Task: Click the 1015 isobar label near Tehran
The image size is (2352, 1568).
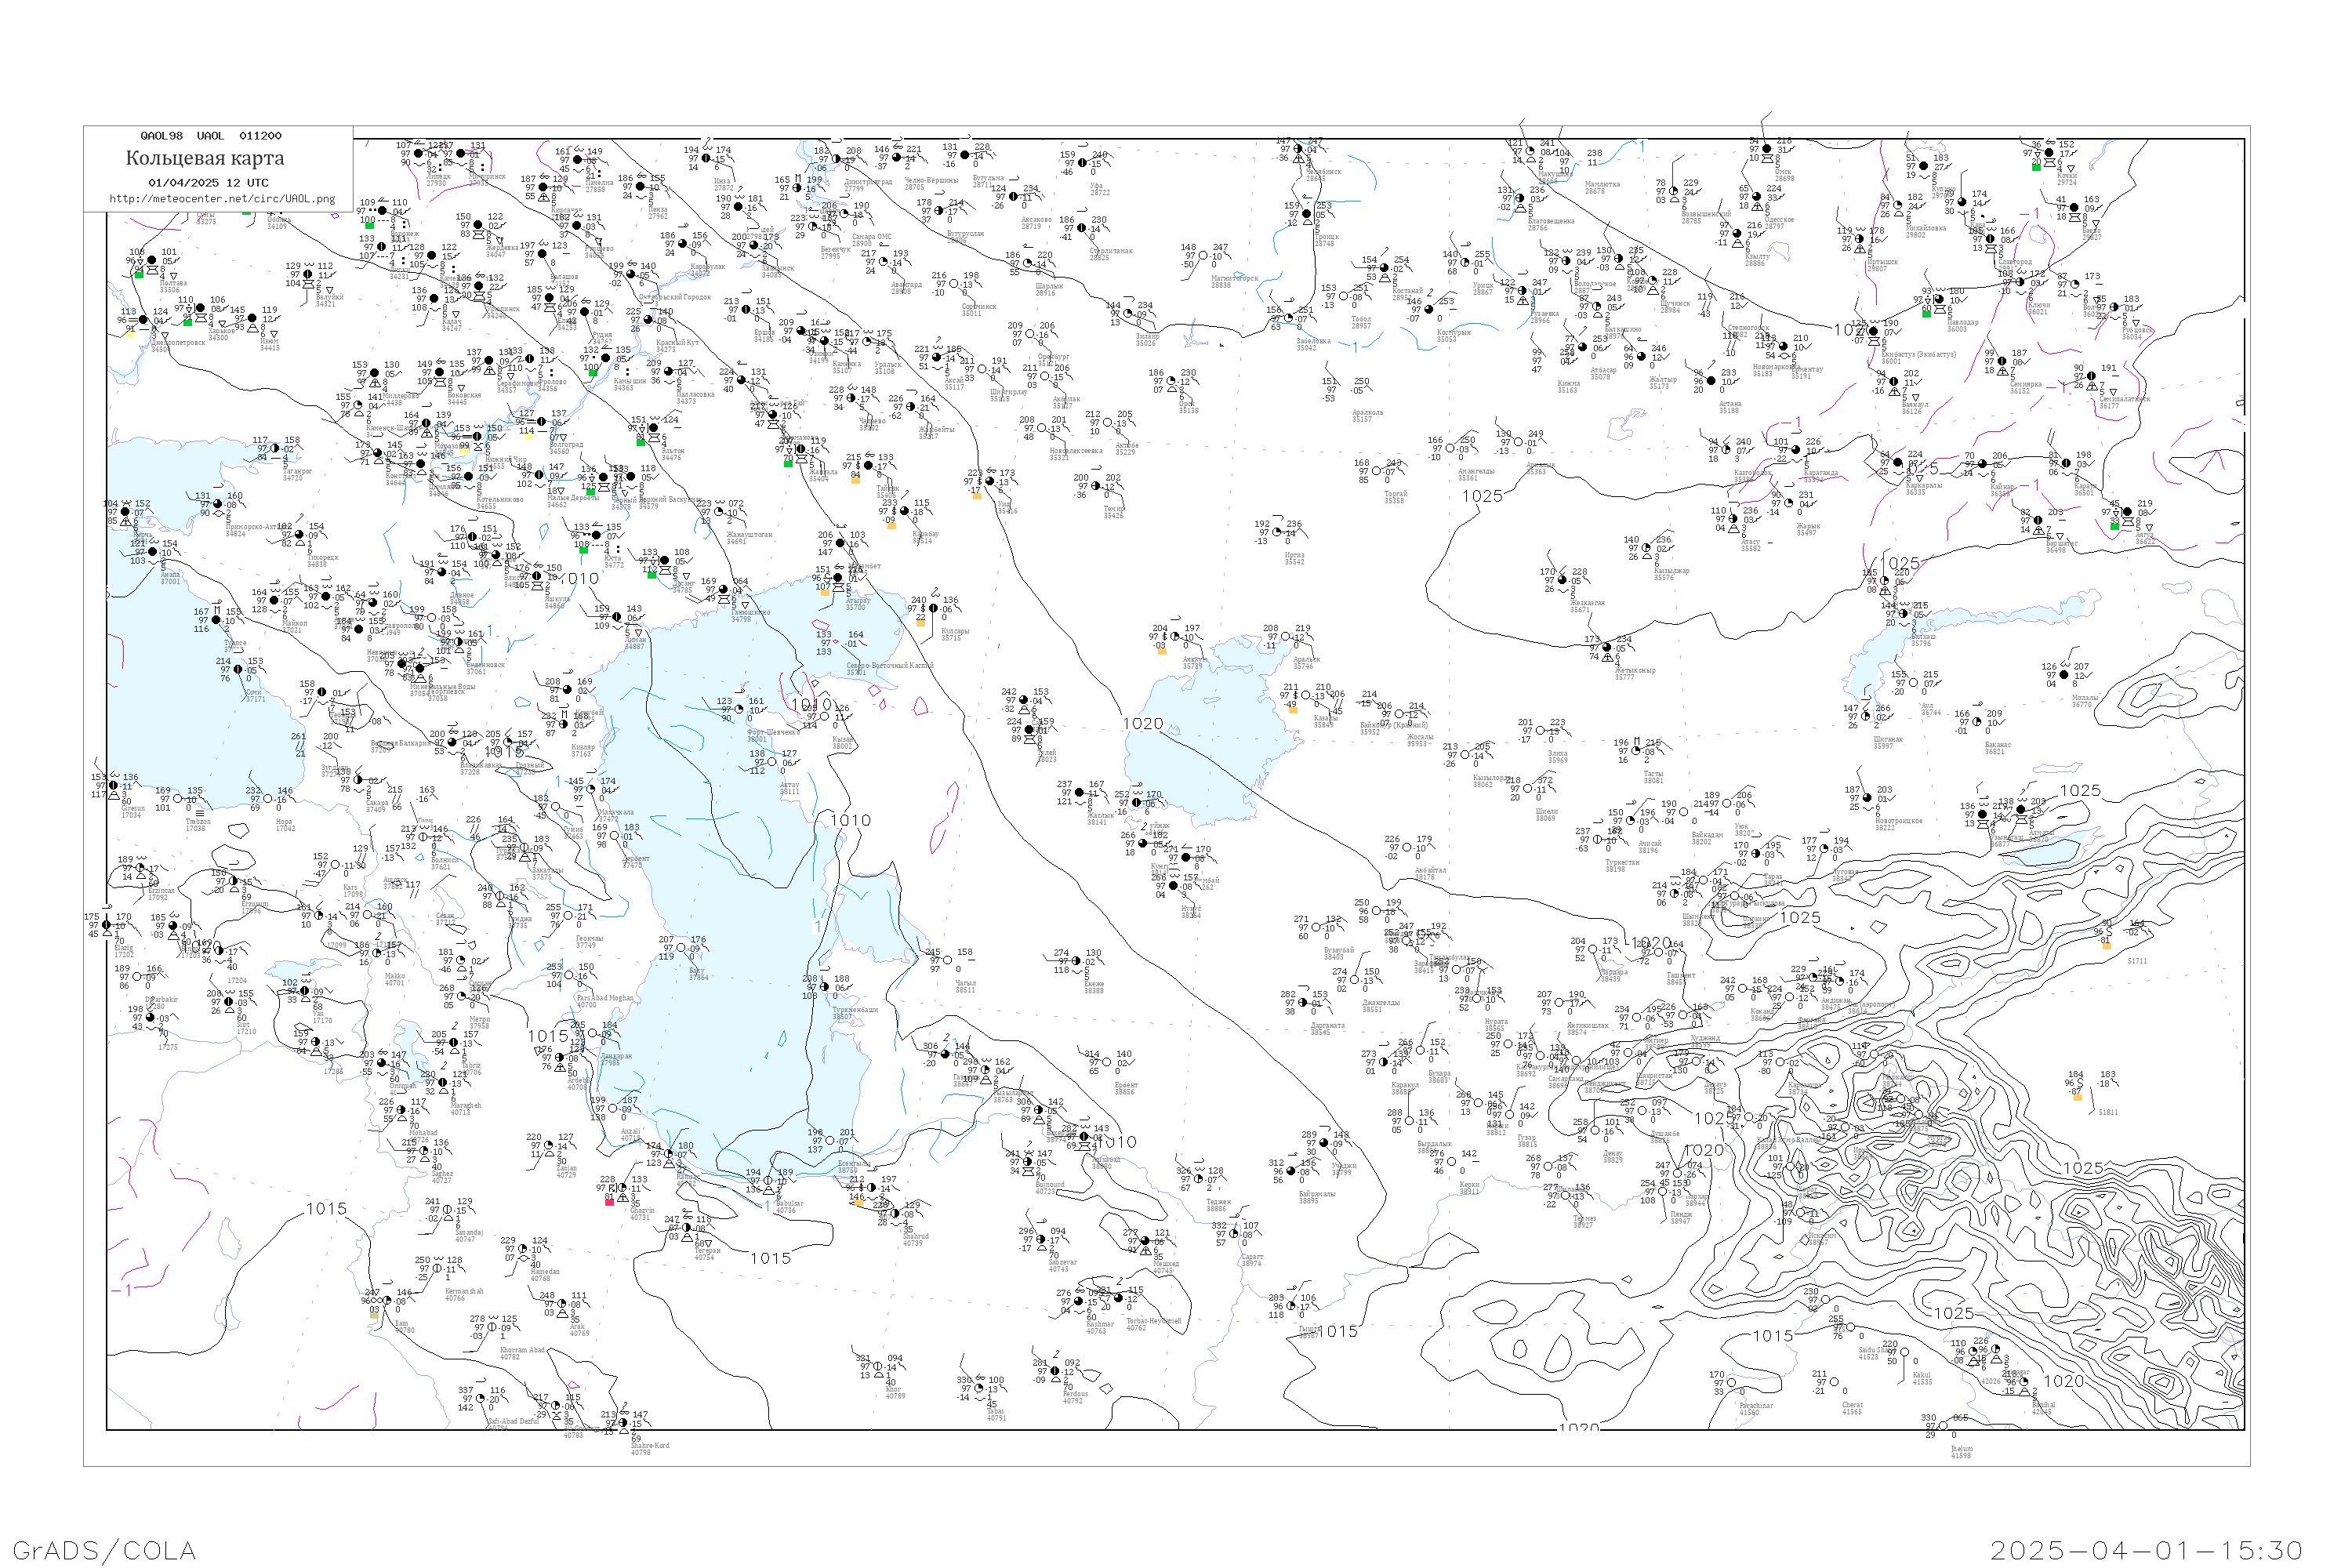Action: tap(770, 1258)
